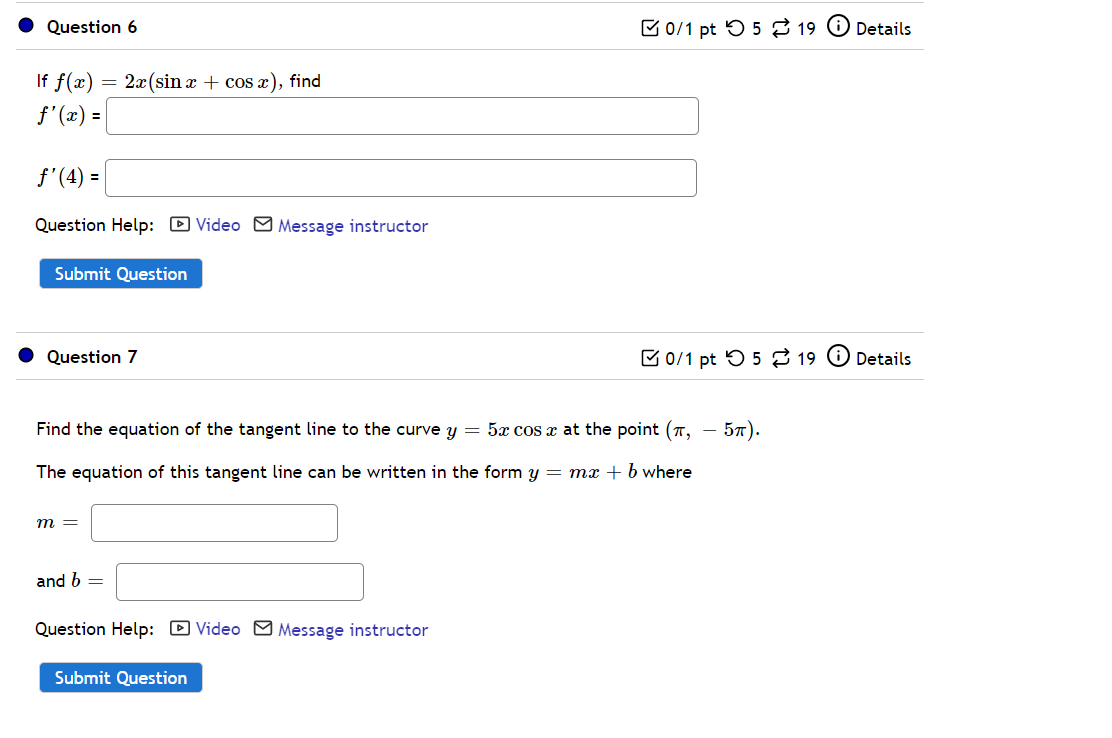Click the Video play icon under Question 7

(178, 629)
